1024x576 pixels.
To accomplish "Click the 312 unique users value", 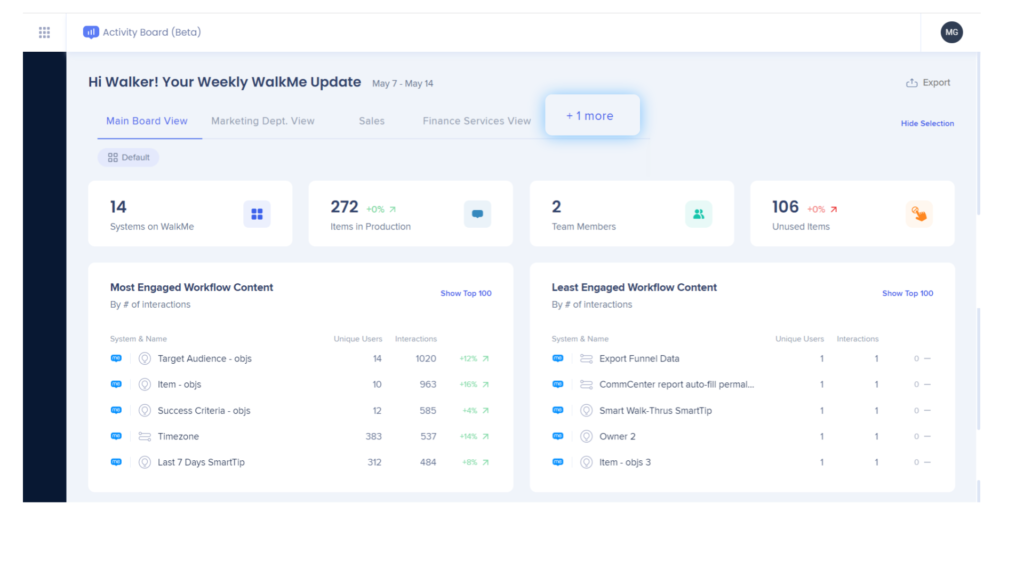I will coord(374,462).
